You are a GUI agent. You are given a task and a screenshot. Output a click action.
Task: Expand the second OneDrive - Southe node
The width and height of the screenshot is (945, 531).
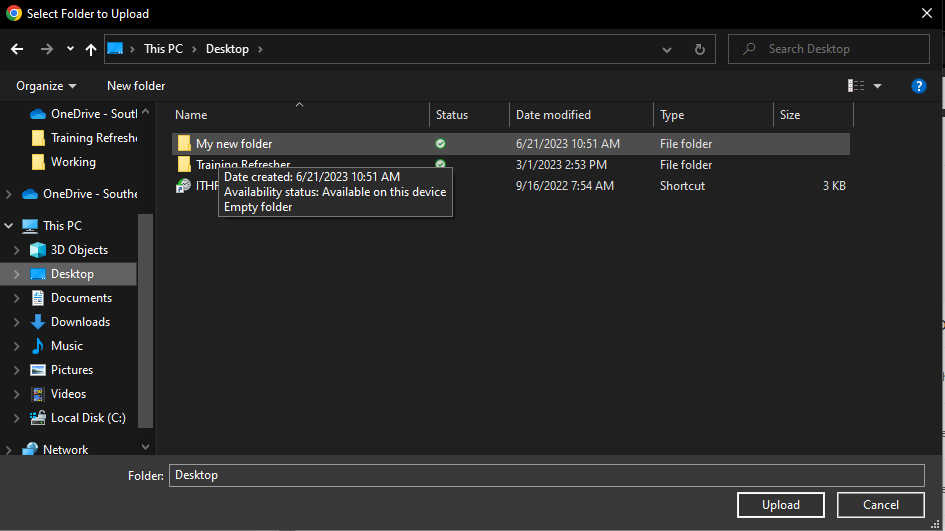(x=8, y=194)
